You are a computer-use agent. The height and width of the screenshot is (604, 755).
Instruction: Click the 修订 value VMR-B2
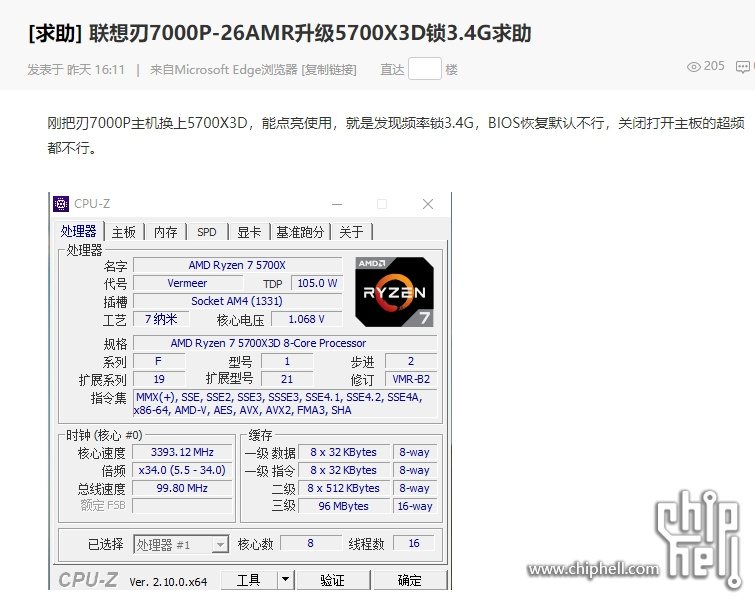pos(411,379)
